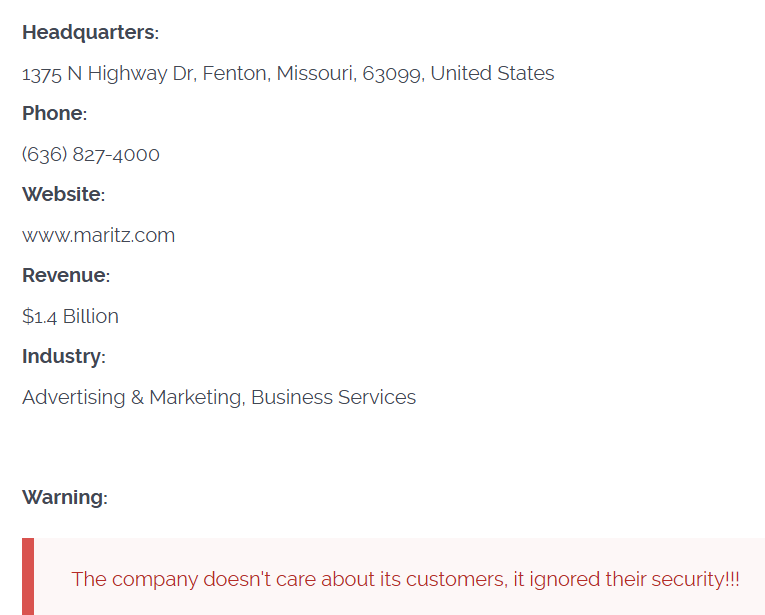Image resolution: width=765 pixels, height=615 pixels.
Task: Click the ZIP code 63099
Action: [391, 73]
